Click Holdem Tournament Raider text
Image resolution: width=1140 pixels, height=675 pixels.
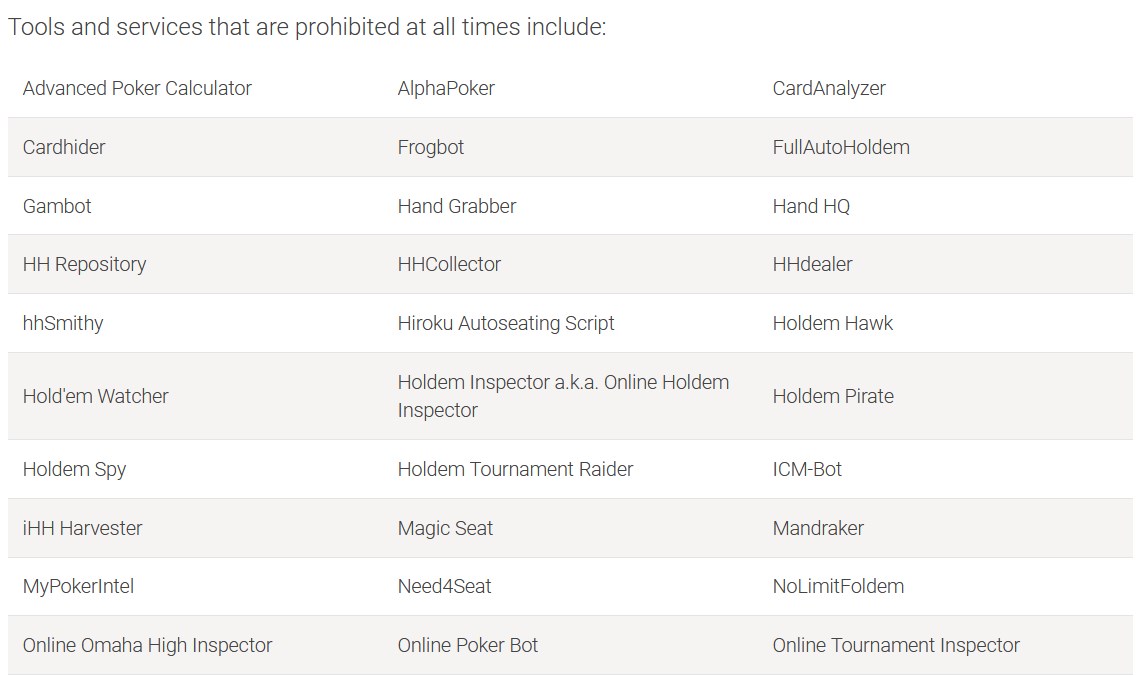(515, 469)
